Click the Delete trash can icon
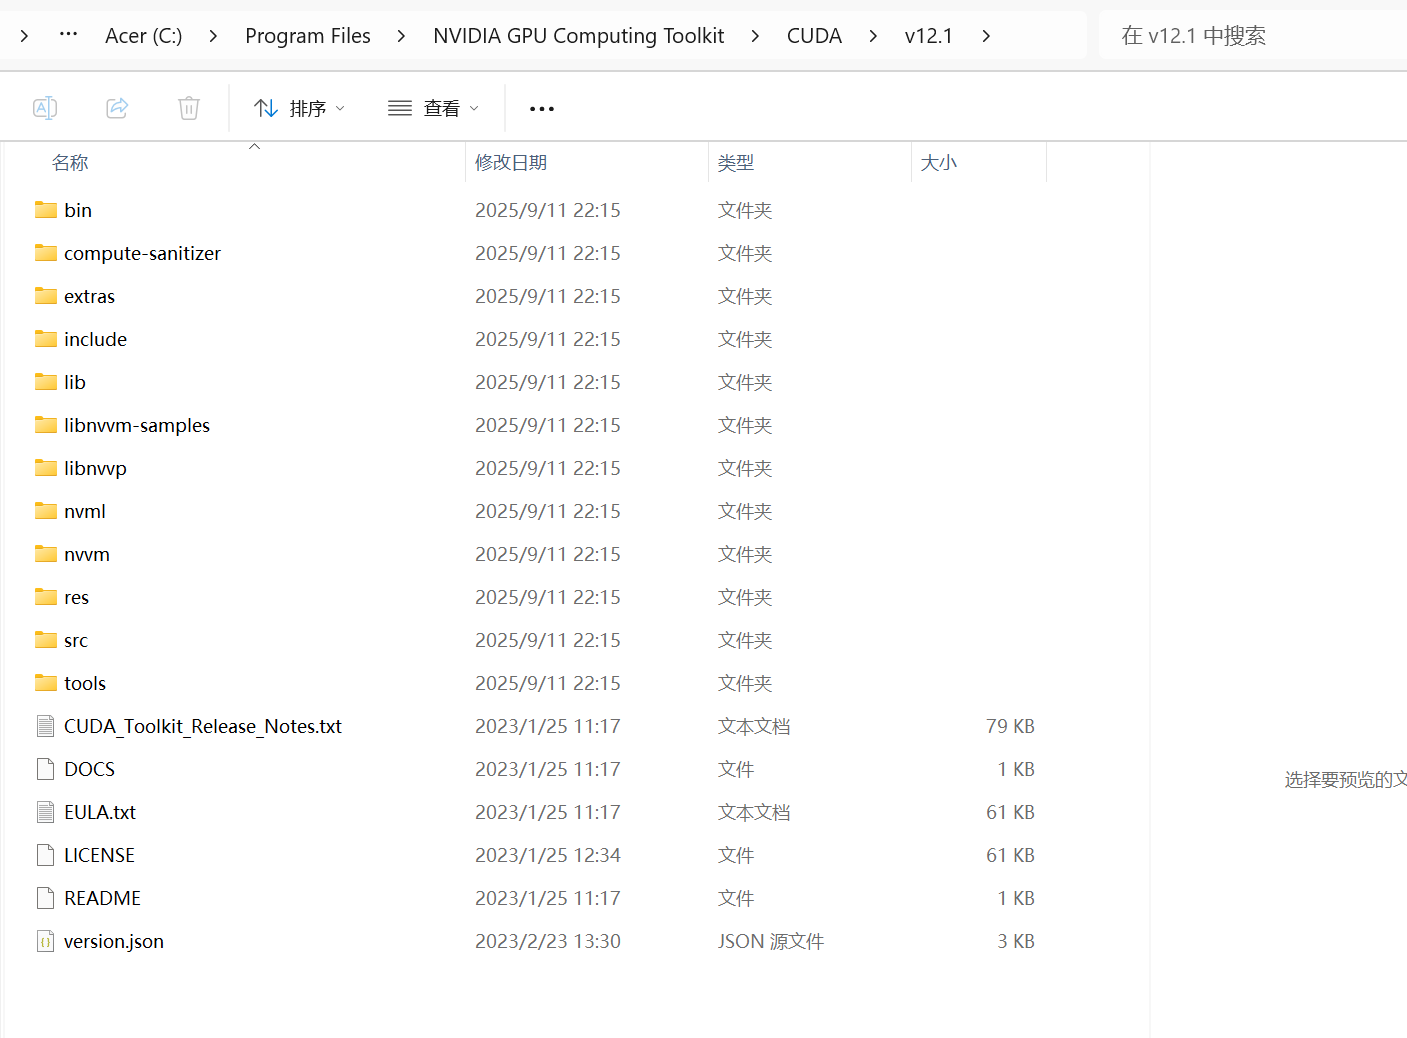This screenshot has width=1407, height=1038. point(189,108)
